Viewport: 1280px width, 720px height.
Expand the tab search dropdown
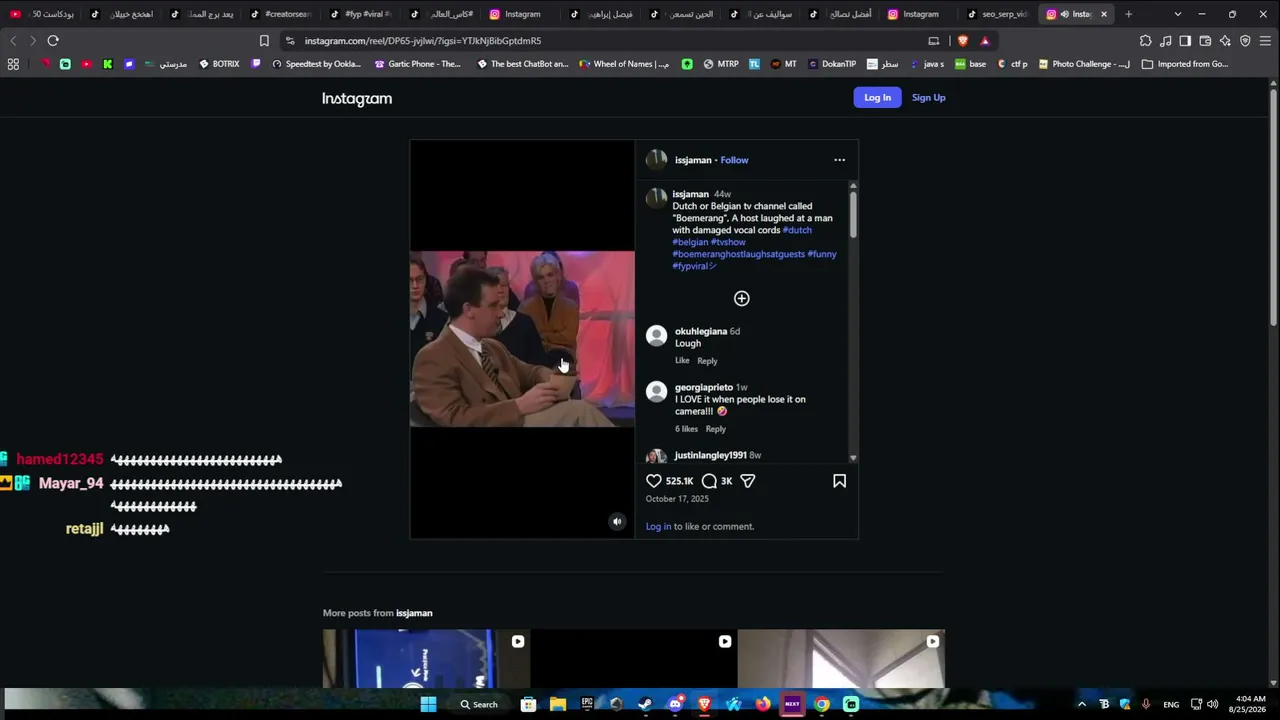coord(1177,14)
